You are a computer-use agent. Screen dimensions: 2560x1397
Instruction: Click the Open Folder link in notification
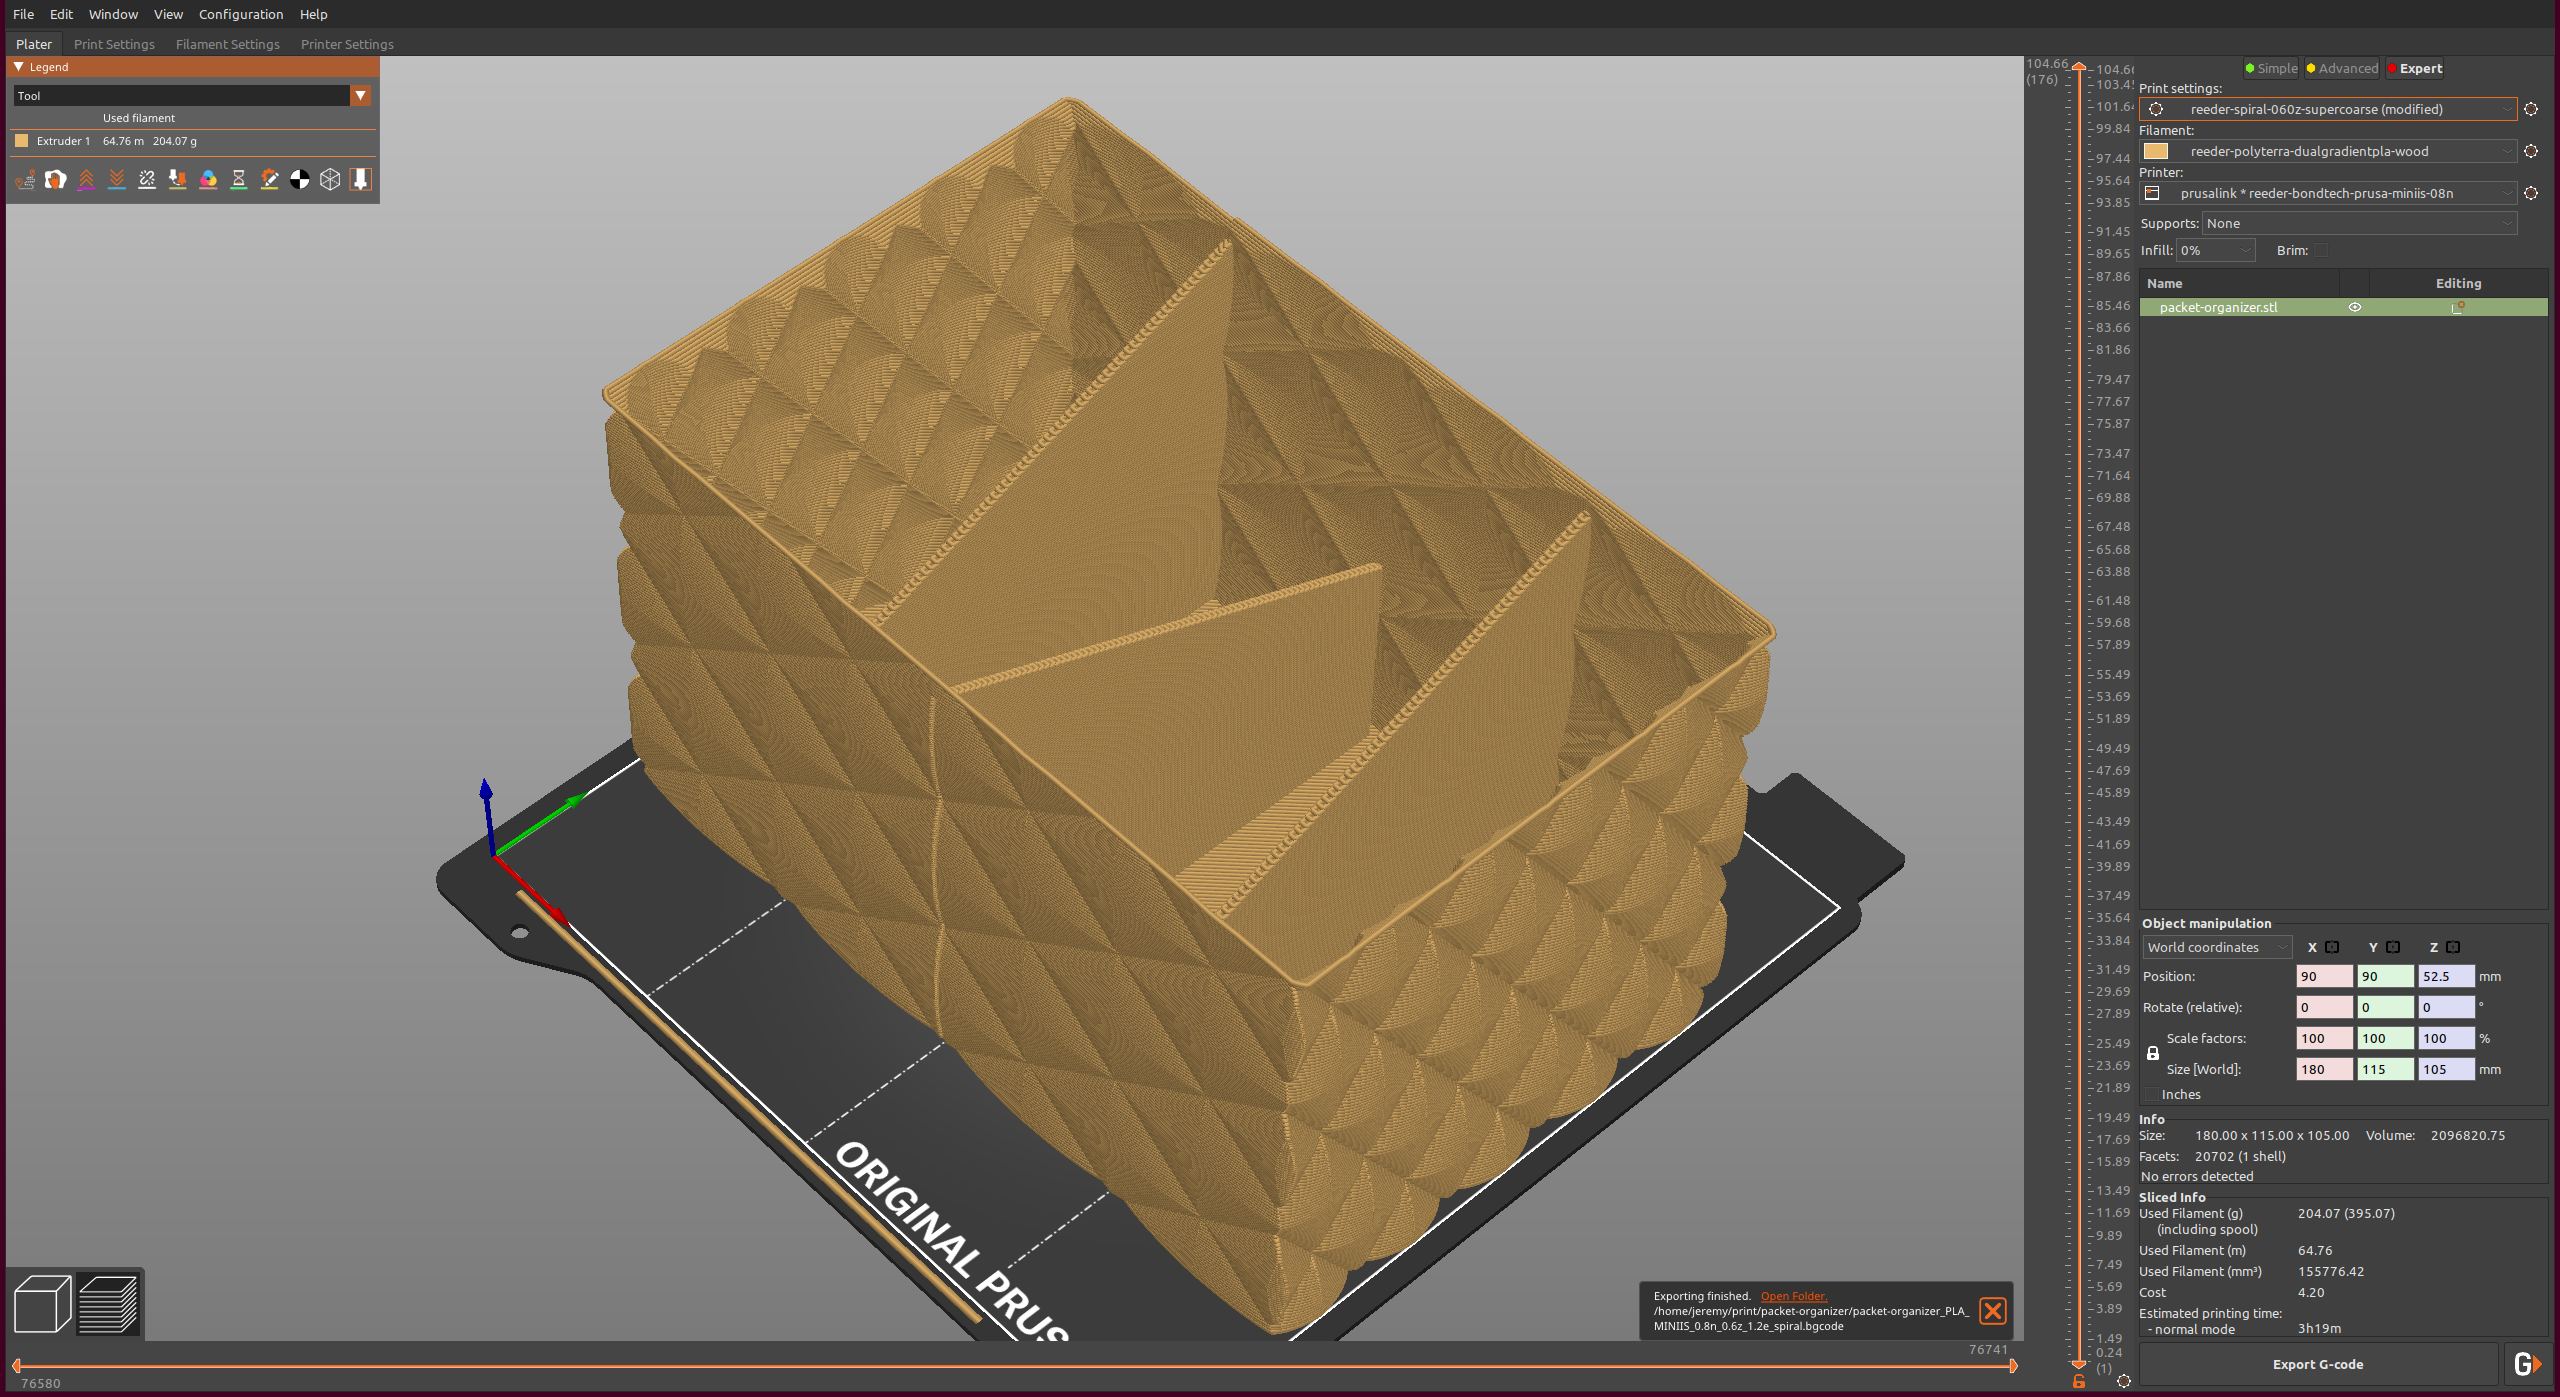(x=1793, y=1296)
